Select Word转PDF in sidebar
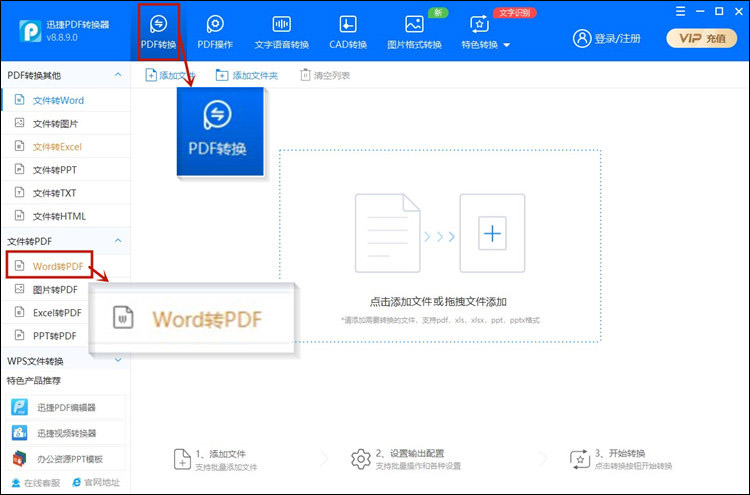Viewport: 750px width, 495px height. point(49,266)
